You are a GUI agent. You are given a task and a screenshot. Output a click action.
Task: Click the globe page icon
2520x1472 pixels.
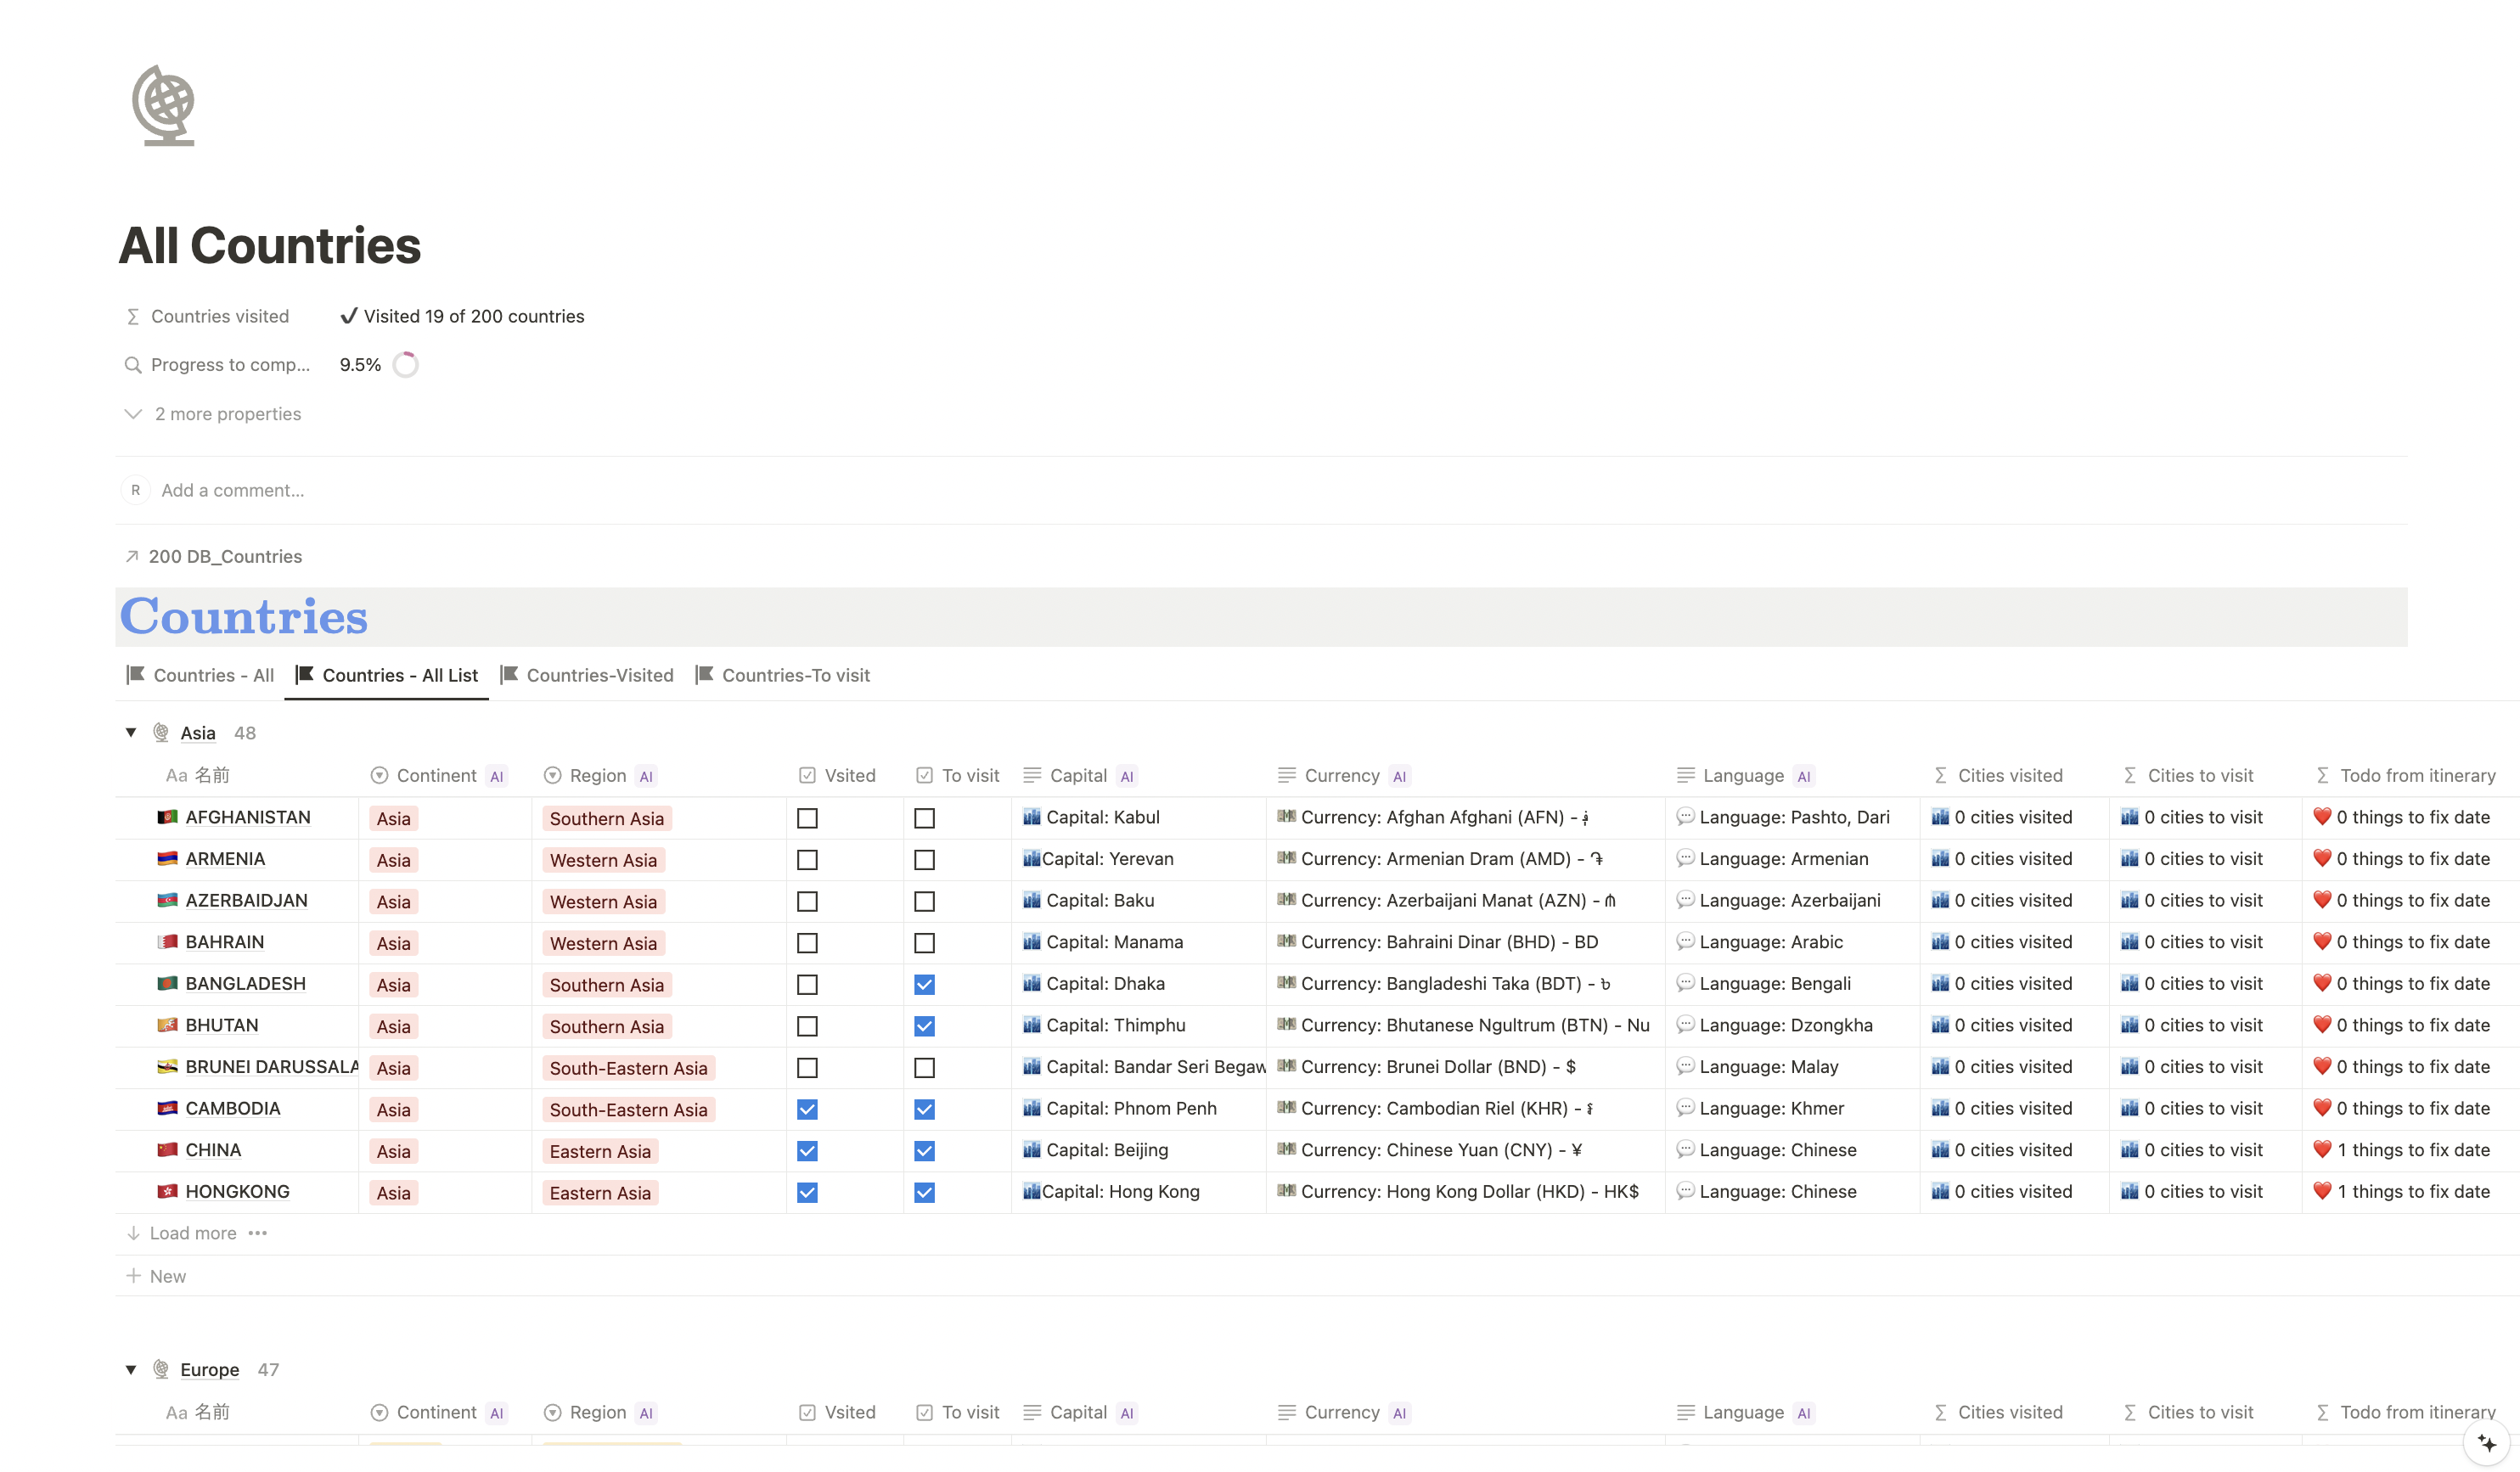coord(163,106)
